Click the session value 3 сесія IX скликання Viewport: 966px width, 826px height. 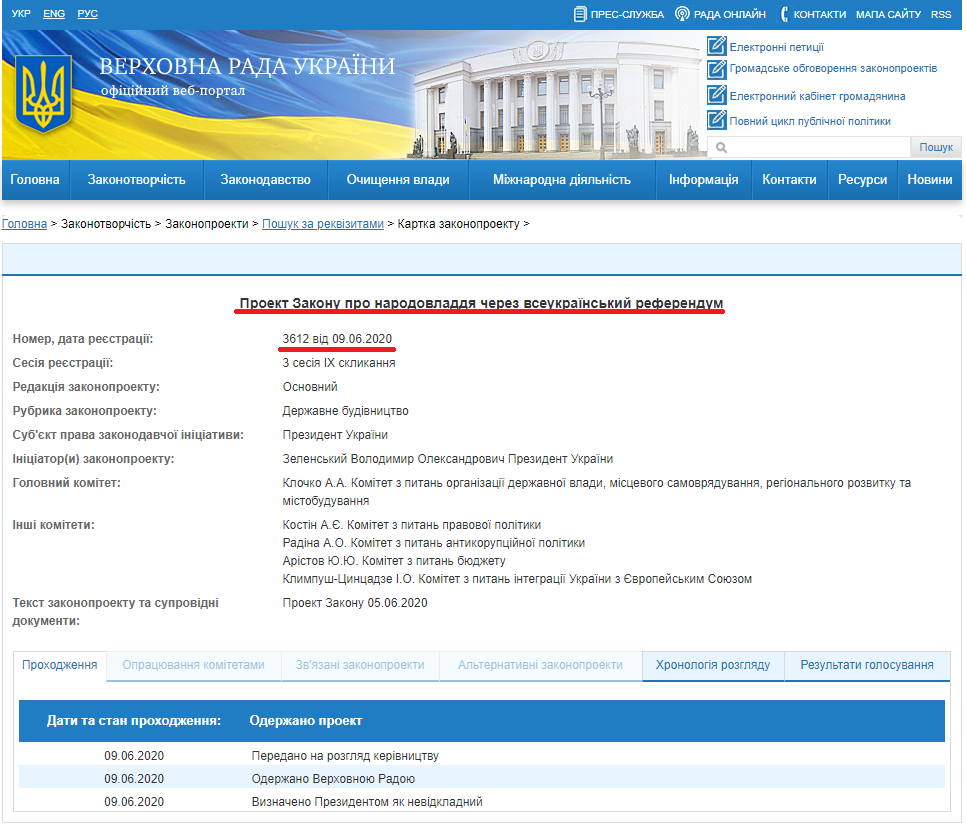(339, 363)
